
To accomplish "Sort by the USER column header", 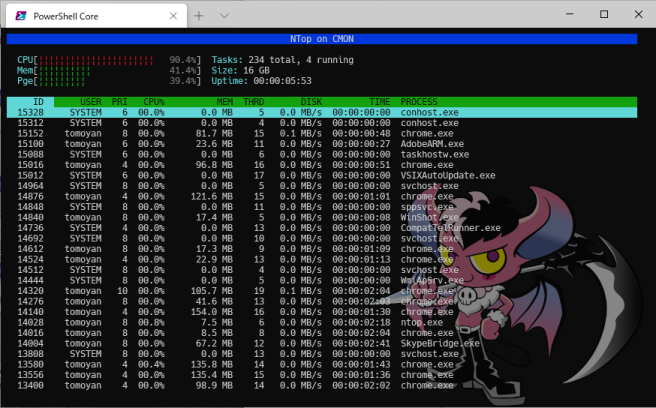I will coord(91,102).
